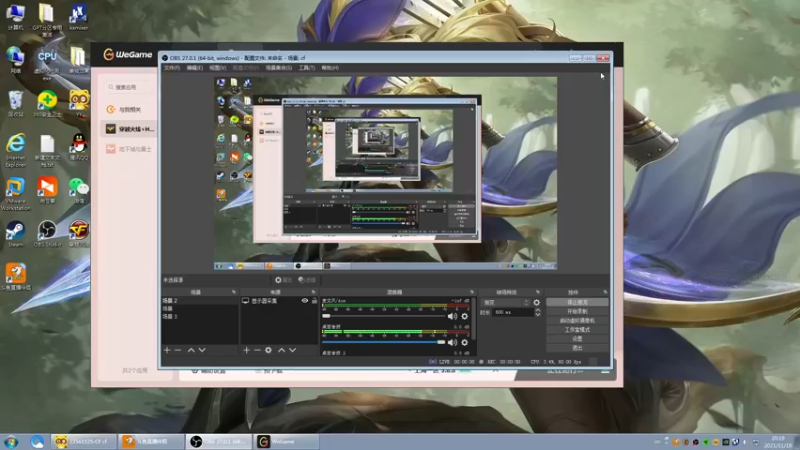This screenshot has width=800, height=450.
Task: Open the View menu in OBS
Action: click(217, 68)
